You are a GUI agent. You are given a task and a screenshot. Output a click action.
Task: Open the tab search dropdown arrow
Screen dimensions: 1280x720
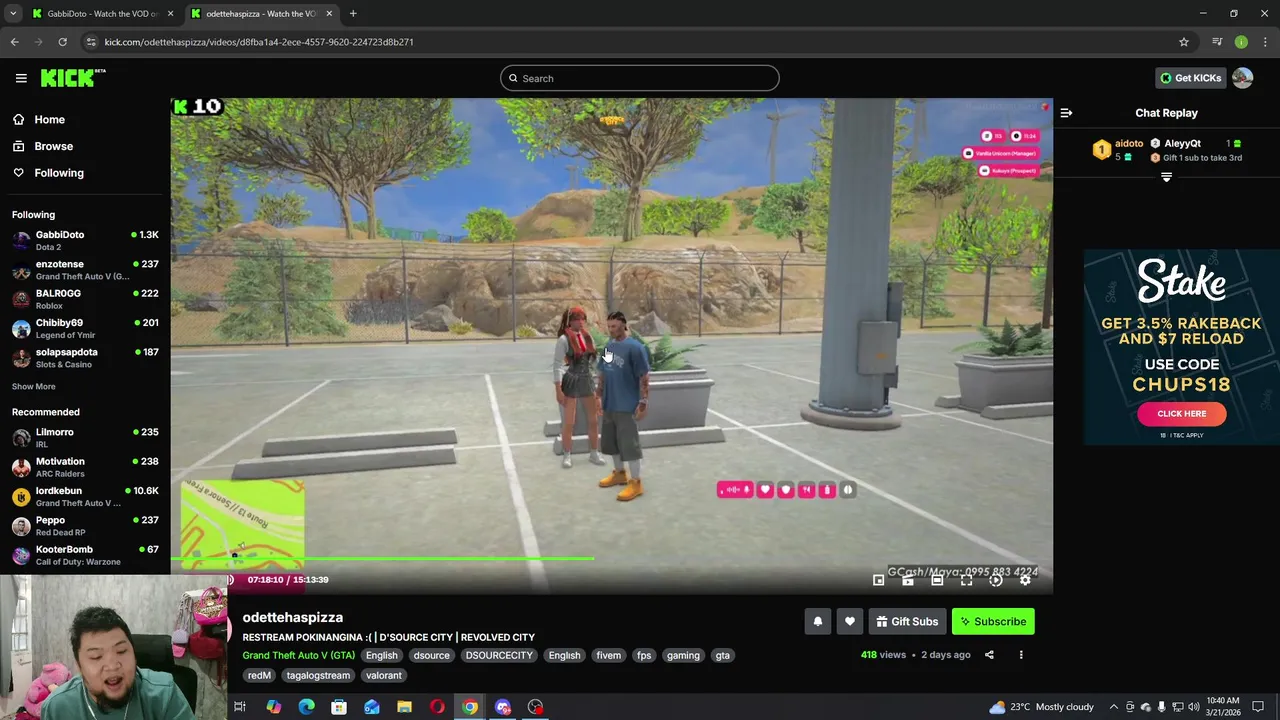(x=13, y=14)
